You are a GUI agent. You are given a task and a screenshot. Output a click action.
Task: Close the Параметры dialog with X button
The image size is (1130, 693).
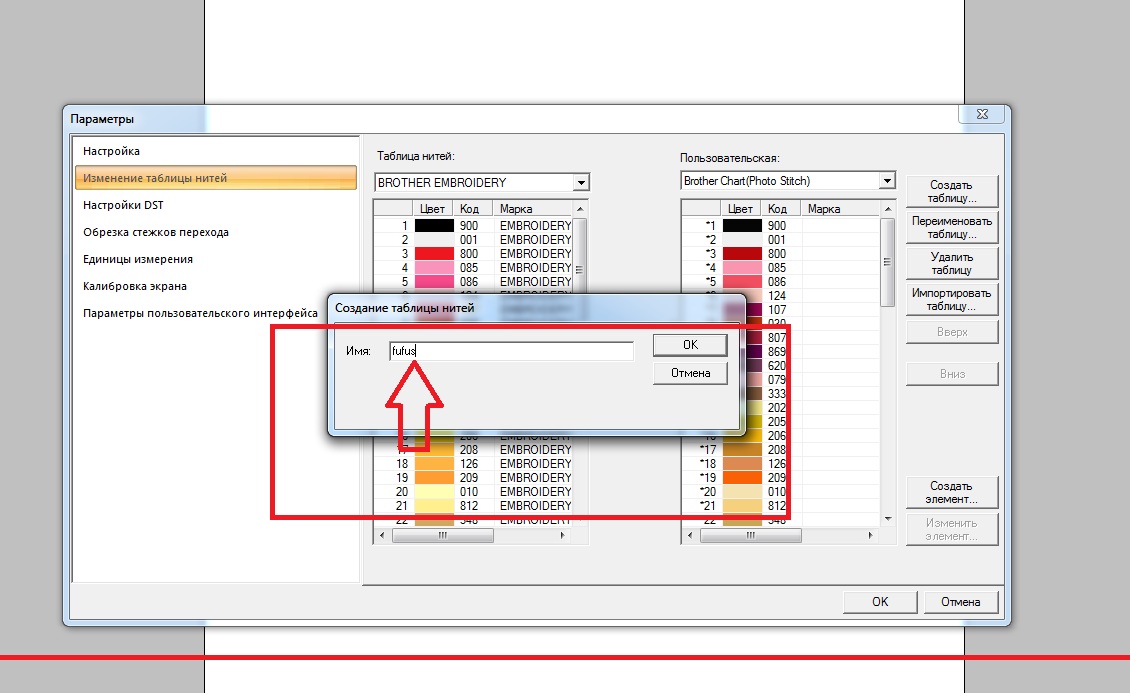(x=981, y=116)
